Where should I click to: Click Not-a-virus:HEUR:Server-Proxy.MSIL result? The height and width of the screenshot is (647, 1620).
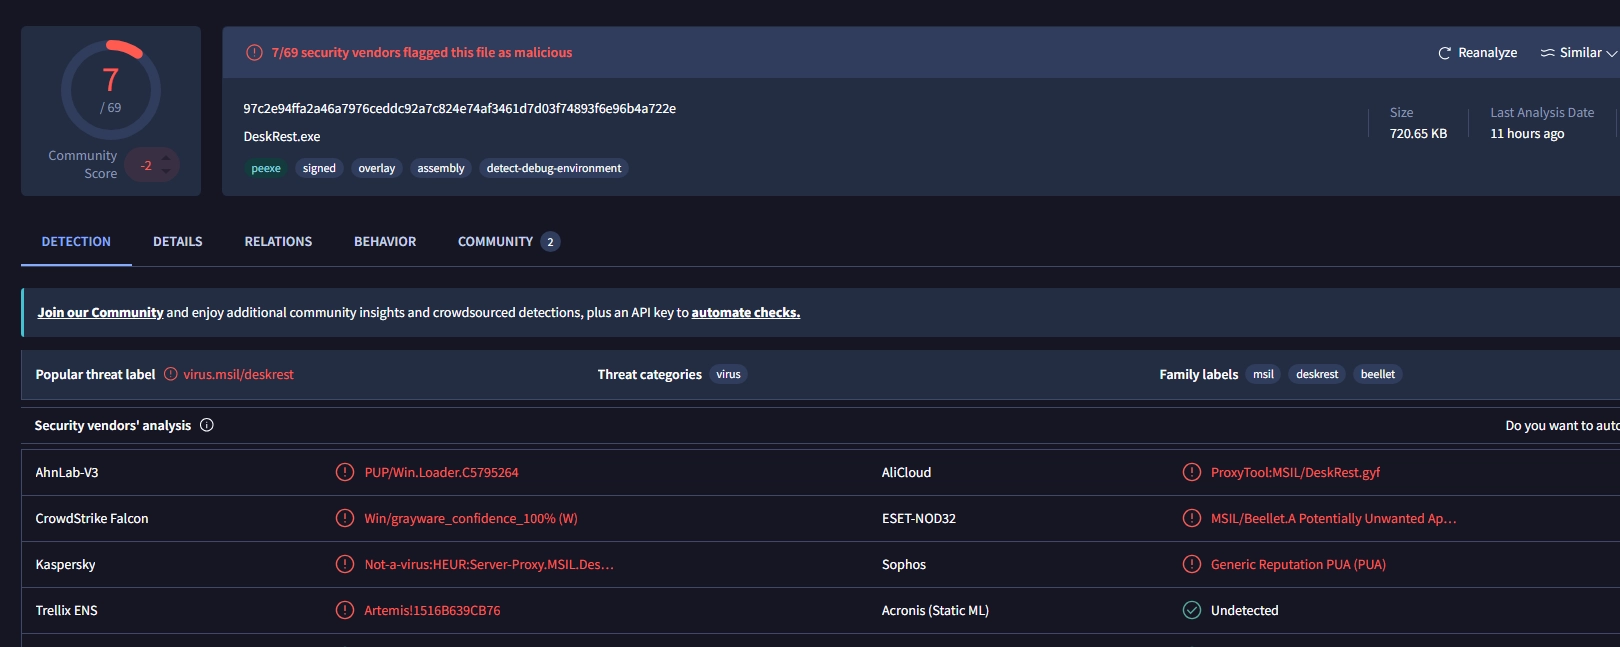pyautogui.click(x=489, y=564)
